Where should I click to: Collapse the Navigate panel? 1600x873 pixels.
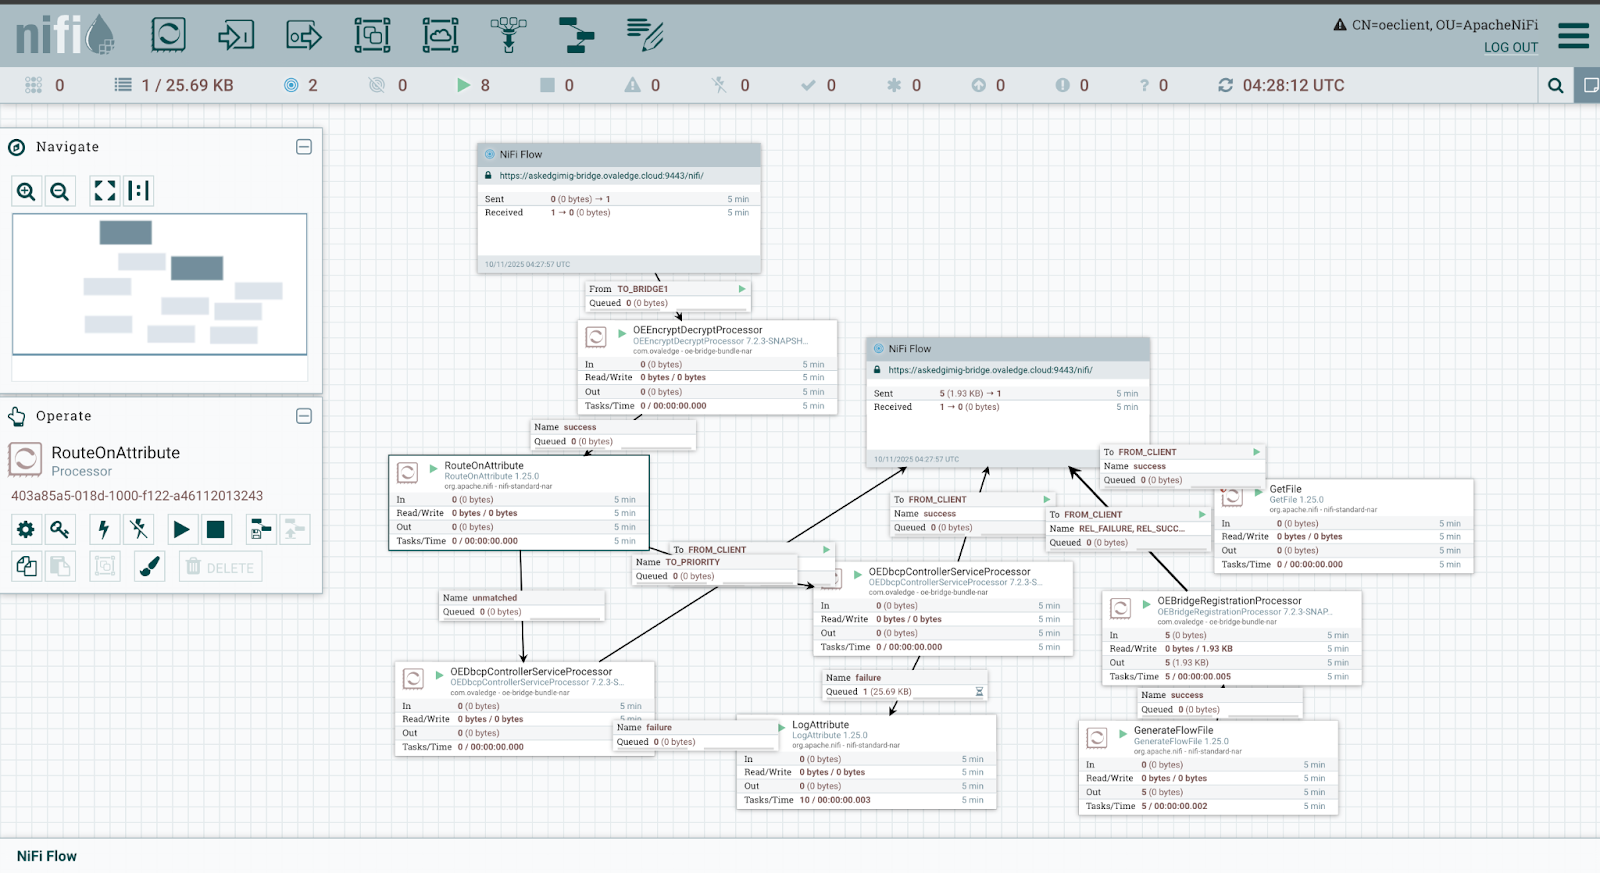[304, 147]
